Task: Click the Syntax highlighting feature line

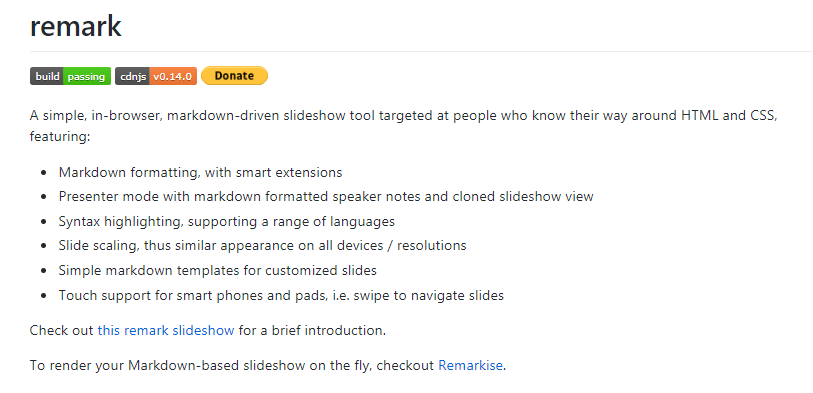Action: pyautogui.click(x=227, y=221)
